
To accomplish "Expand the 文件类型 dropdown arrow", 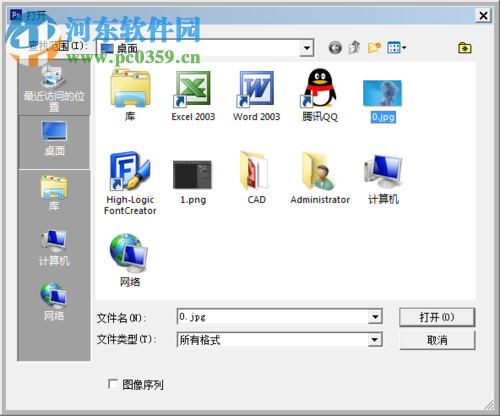I will tap(375, 340).
